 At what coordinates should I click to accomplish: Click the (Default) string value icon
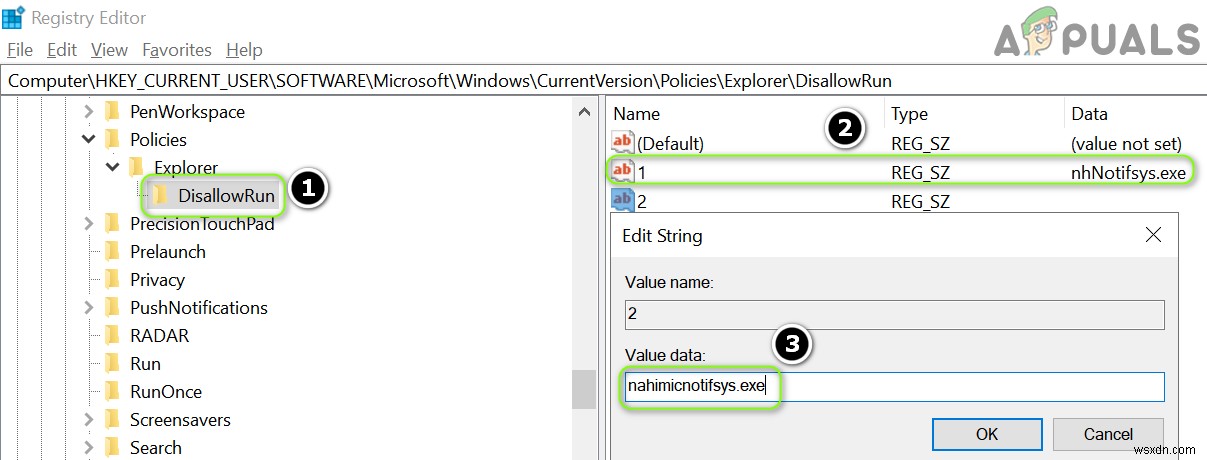(x=623, y=144)
